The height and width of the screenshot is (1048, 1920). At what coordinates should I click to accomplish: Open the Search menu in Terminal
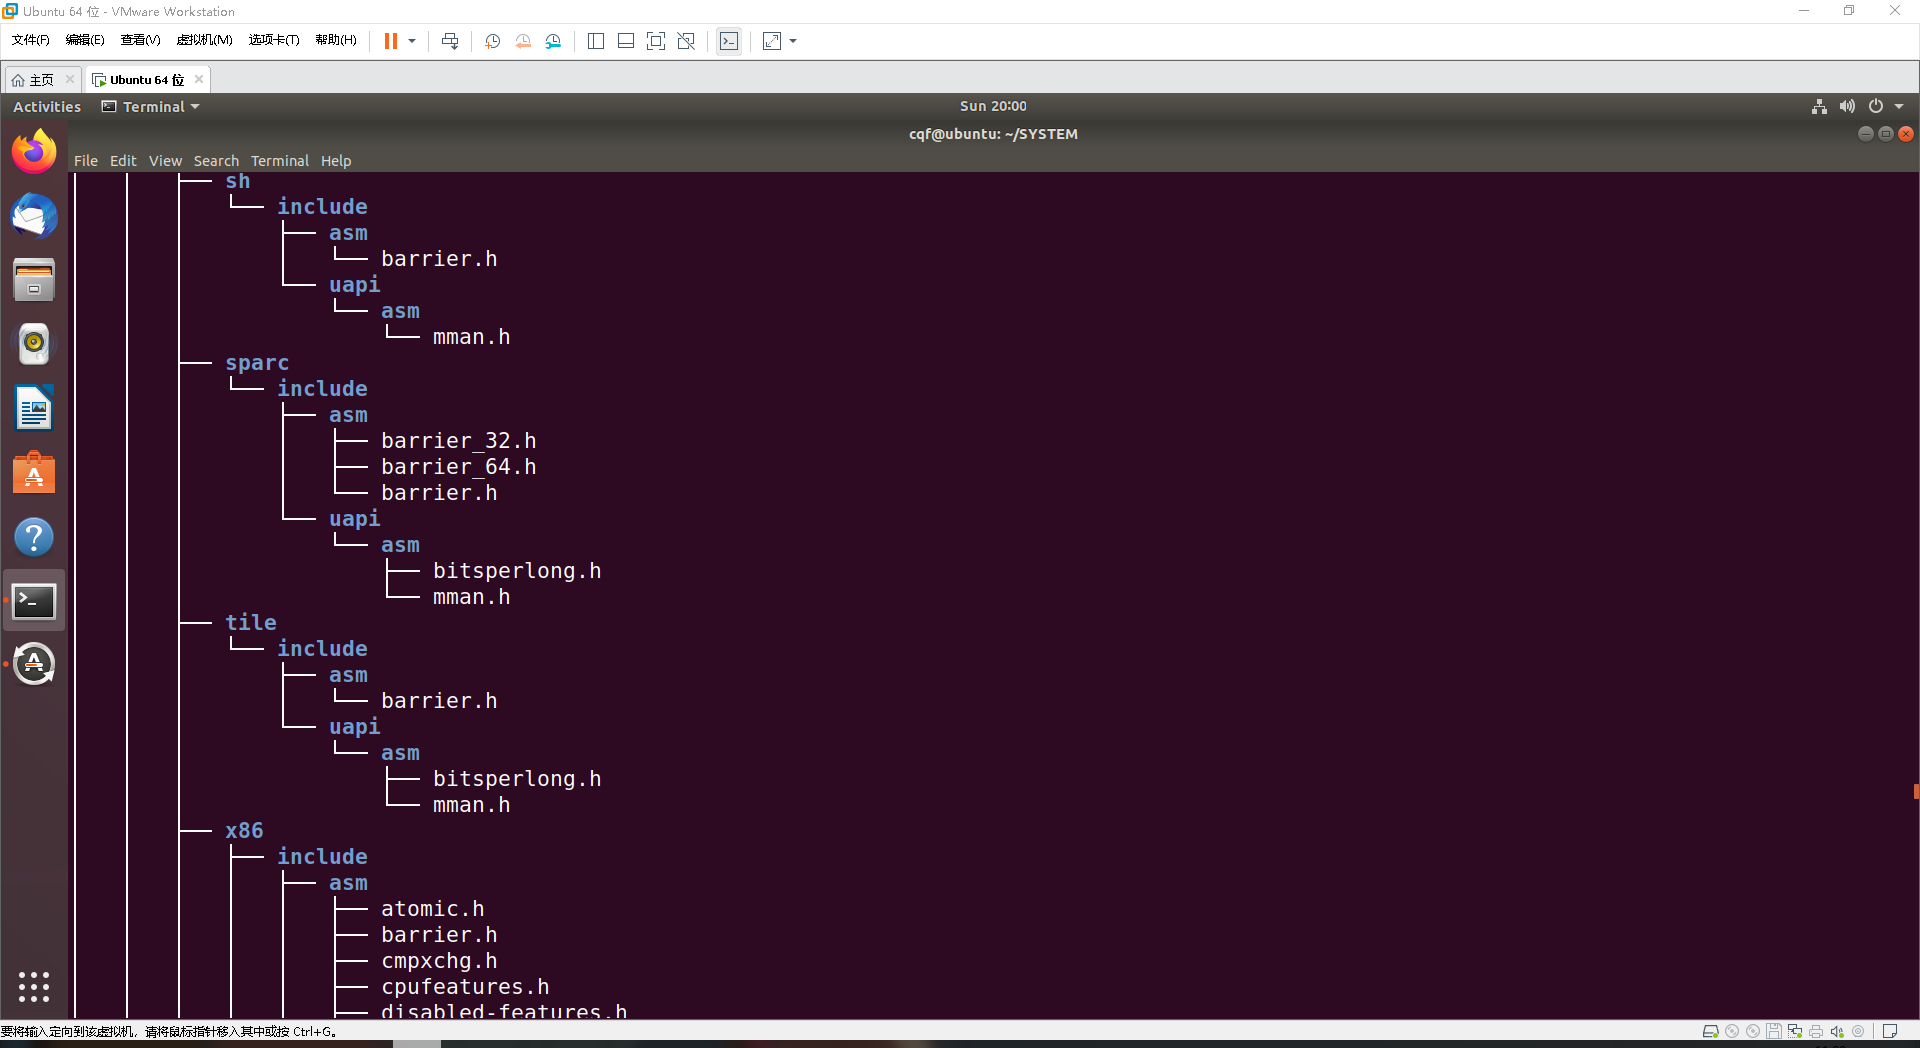216,160
